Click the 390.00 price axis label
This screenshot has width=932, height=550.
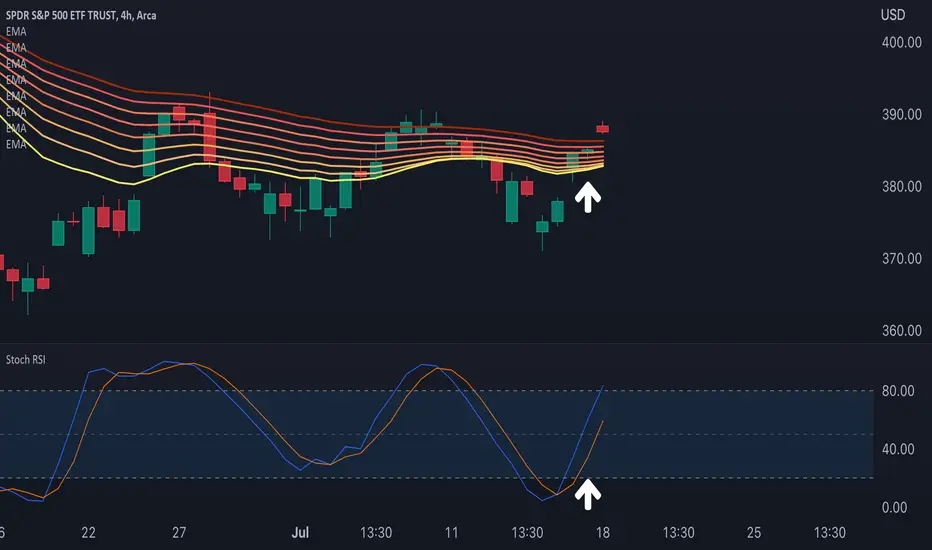click(902, 114)
